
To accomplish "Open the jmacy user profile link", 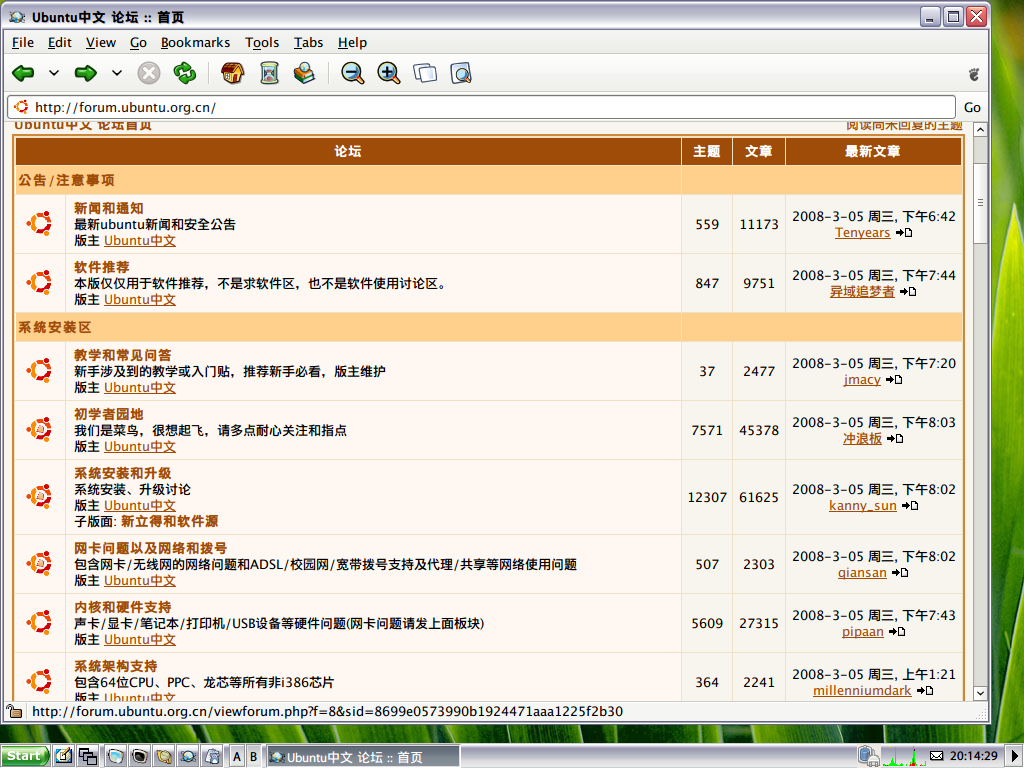I will 862,379.
